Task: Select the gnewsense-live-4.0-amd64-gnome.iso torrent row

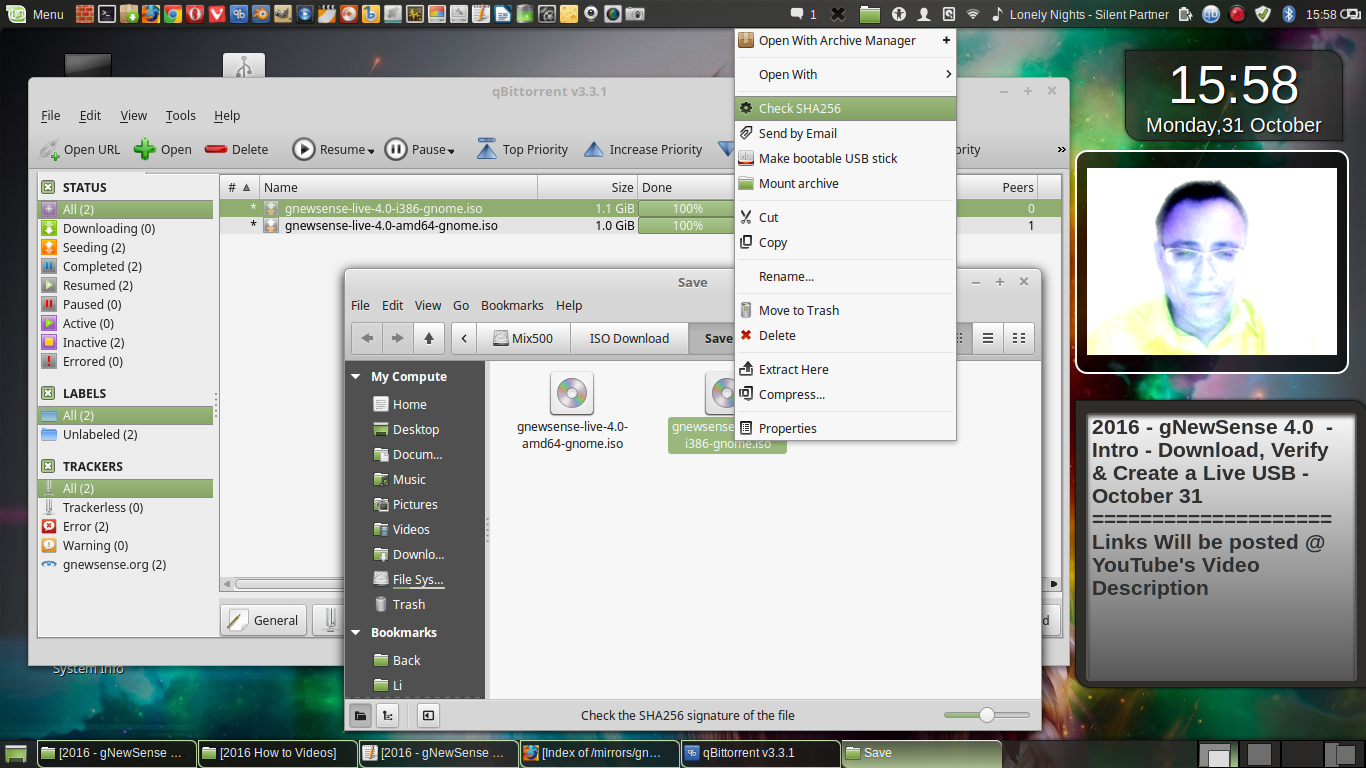Action: (640, 226)
